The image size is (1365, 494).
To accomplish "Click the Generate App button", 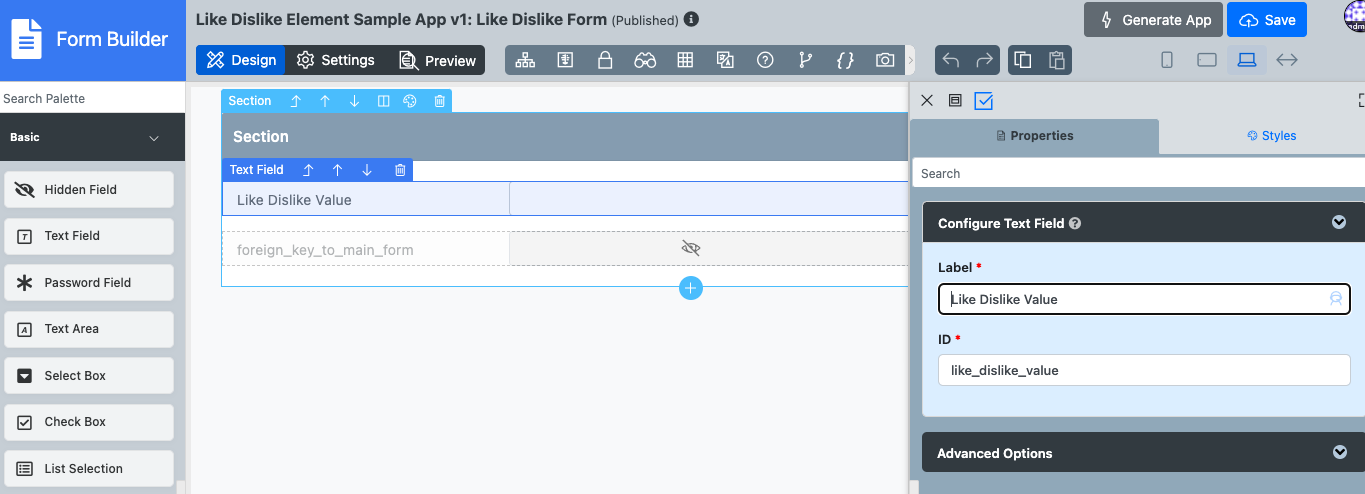I will pyautogui.click(x=1154, y=19).
